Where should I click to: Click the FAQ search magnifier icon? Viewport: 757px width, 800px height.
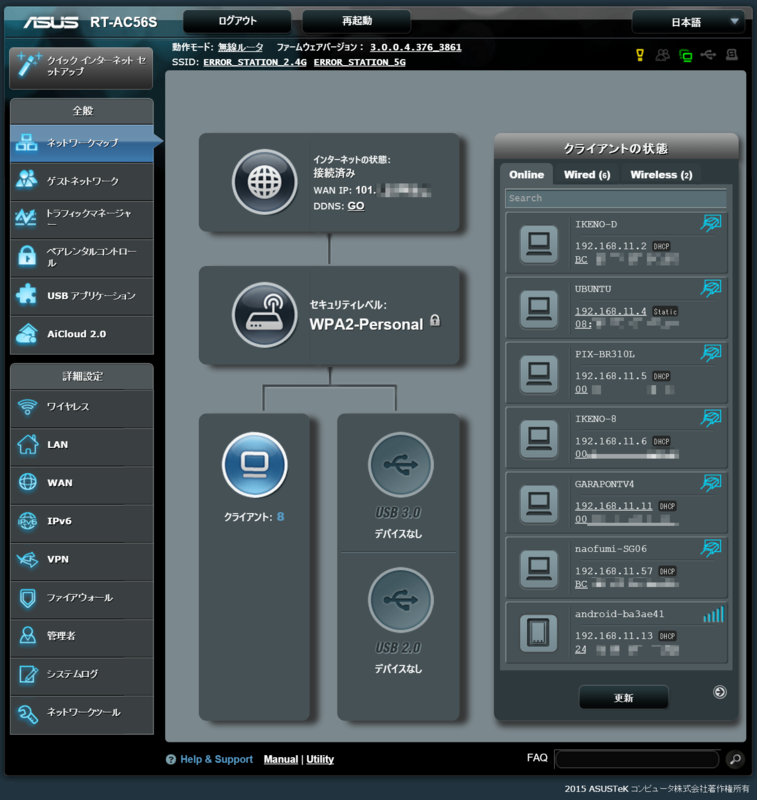[735, 759]
